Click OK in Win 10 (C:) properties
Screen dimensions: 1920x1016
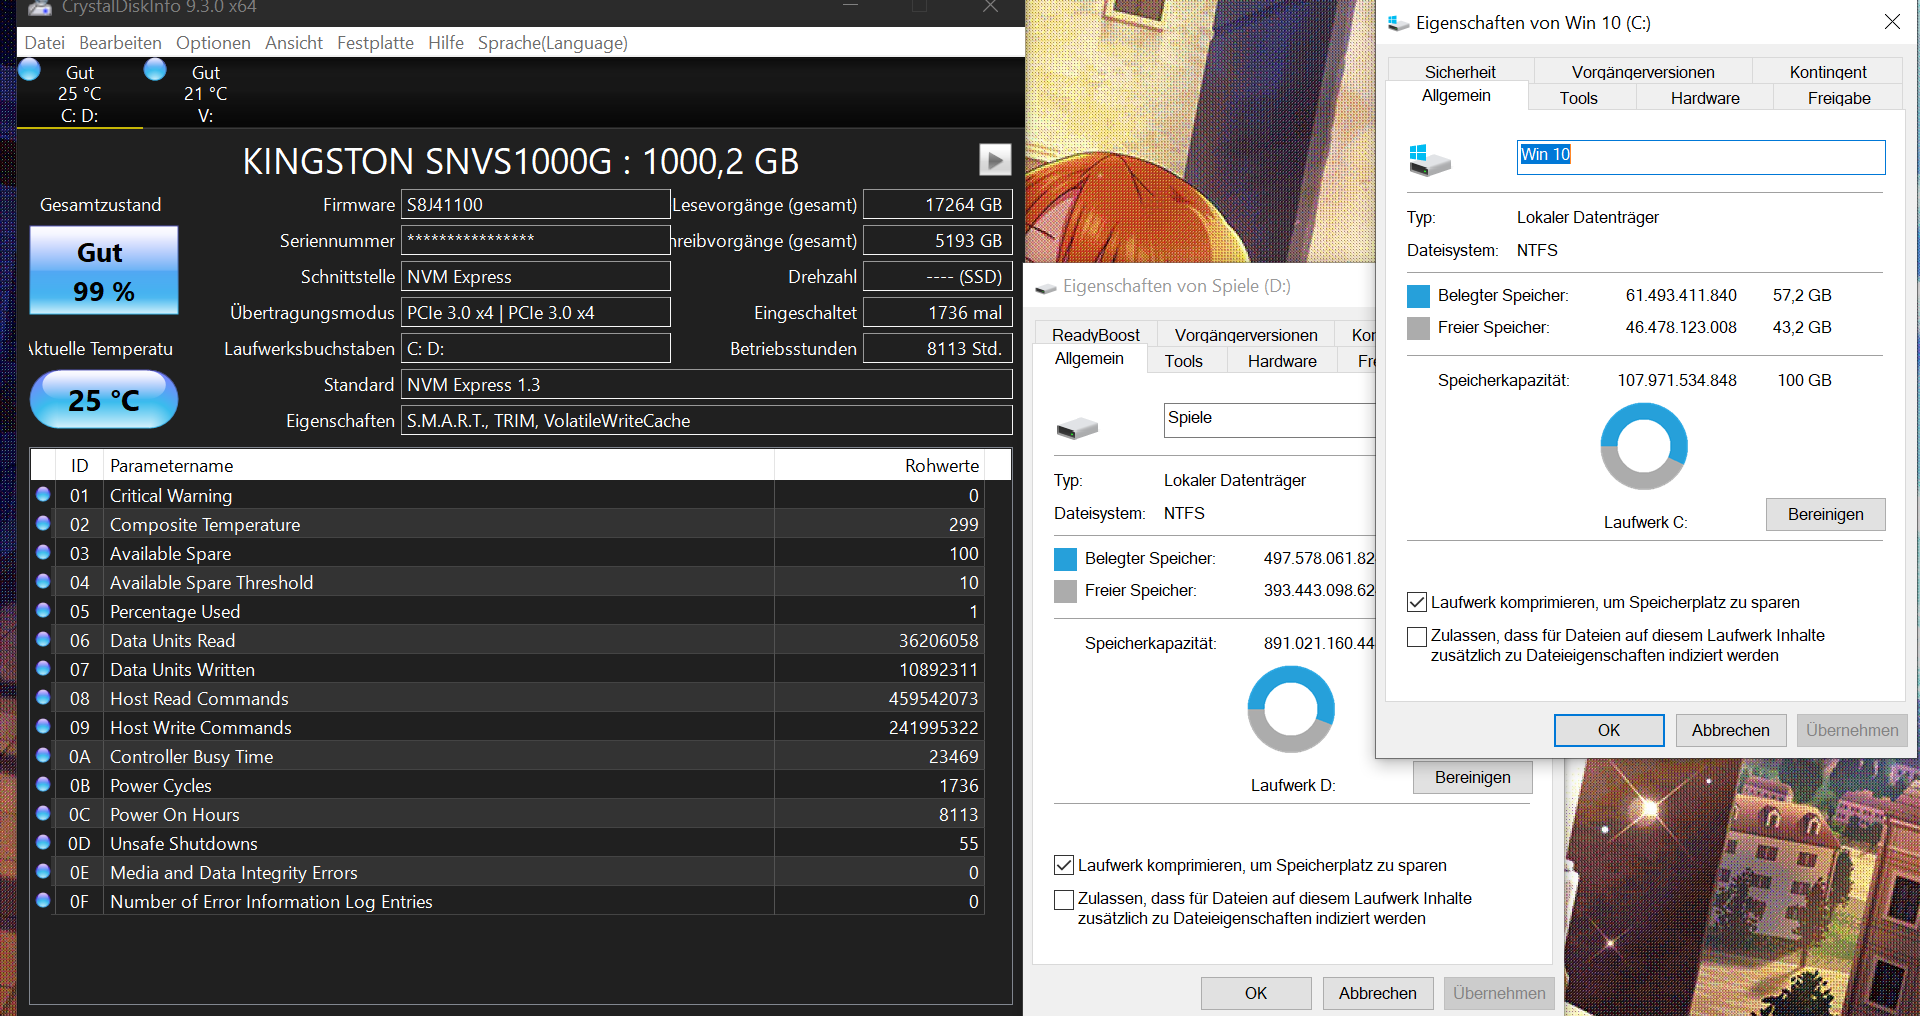tap(1609, 730)
